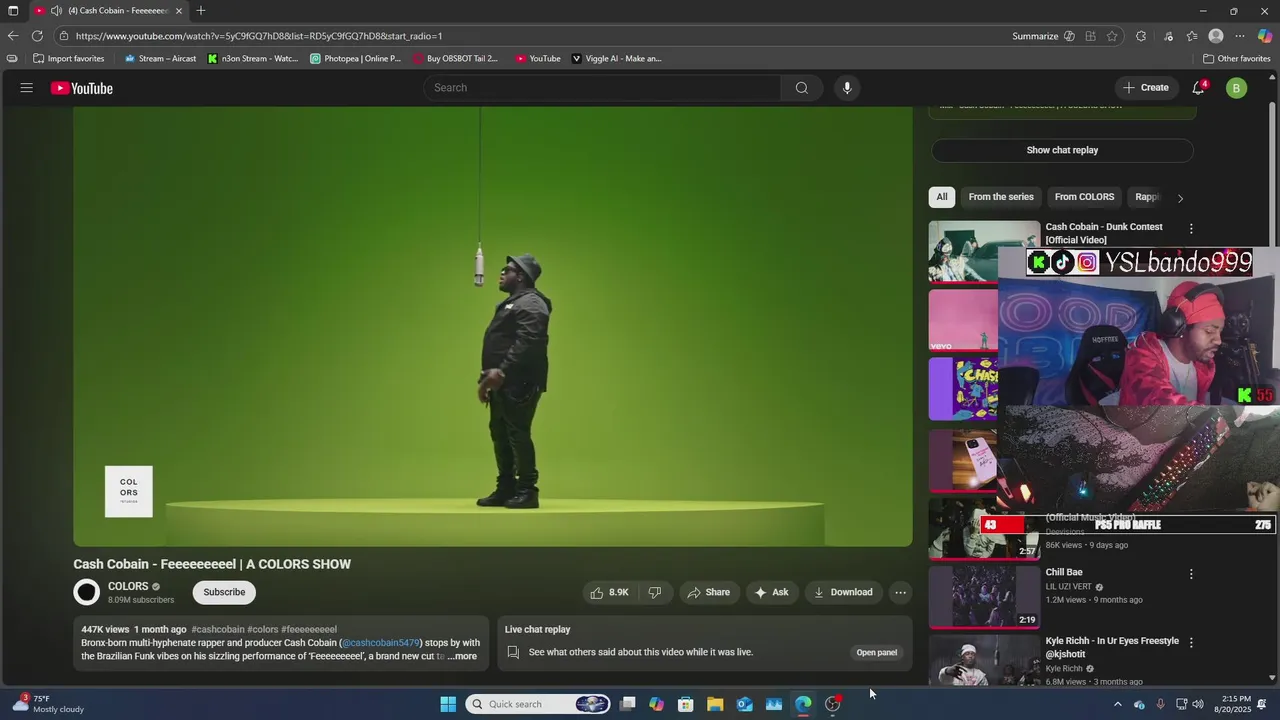Open the video's more actions ellipsis
The width and height of the screenshot is (1280, 720).
(900, 592)
